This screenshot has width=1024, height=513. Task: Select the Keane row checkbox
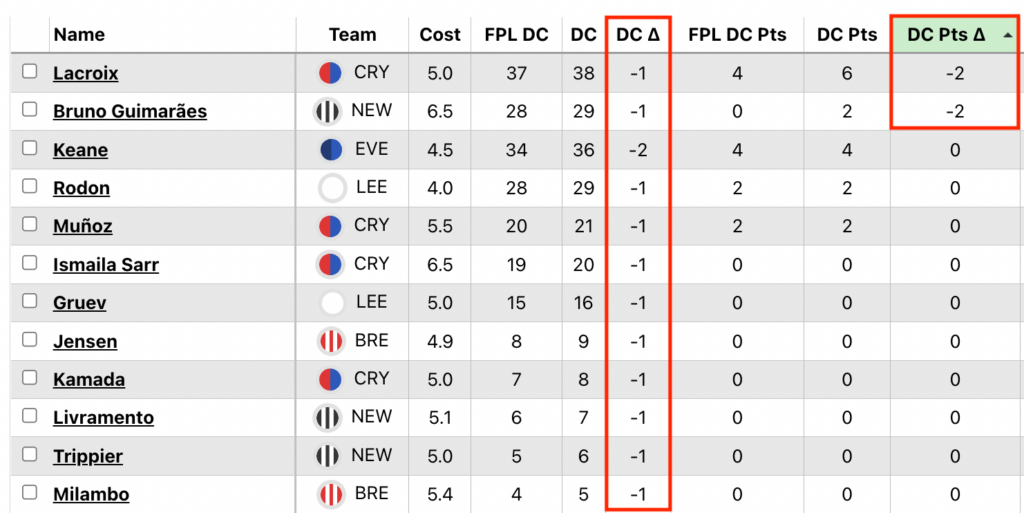30,149
